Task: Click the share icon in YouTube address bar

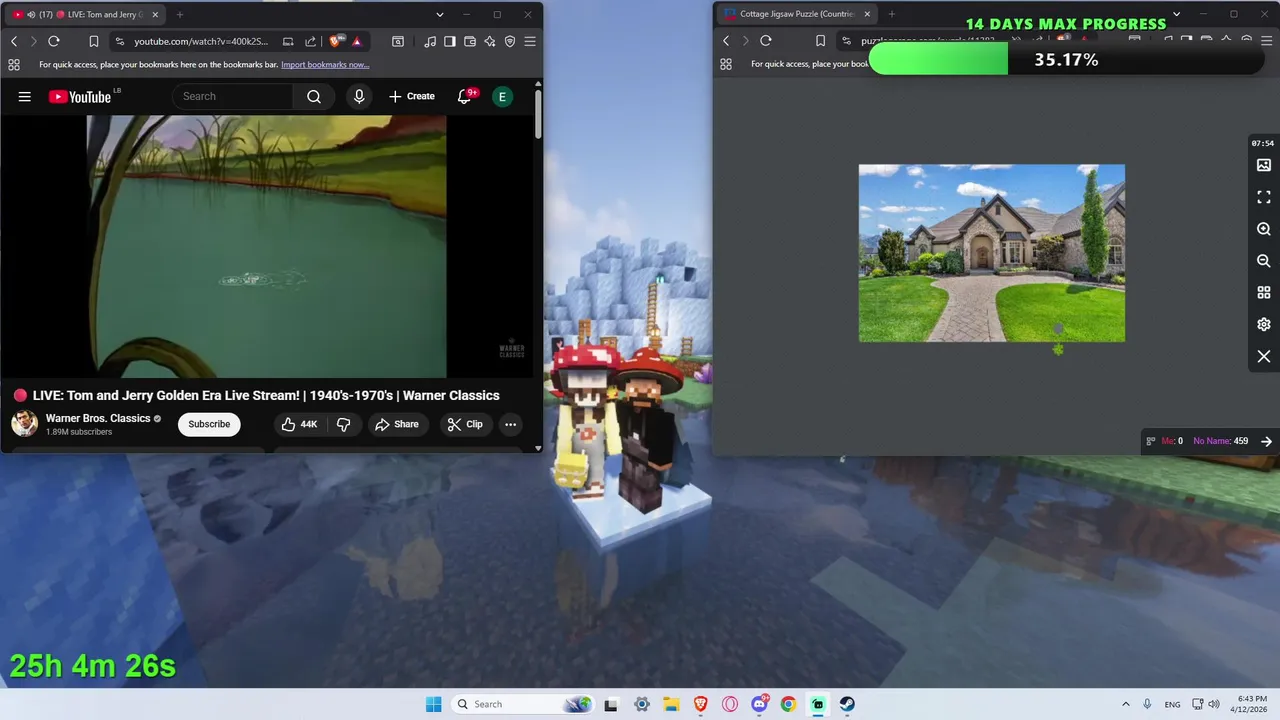Action: click(x=310, y=41)
